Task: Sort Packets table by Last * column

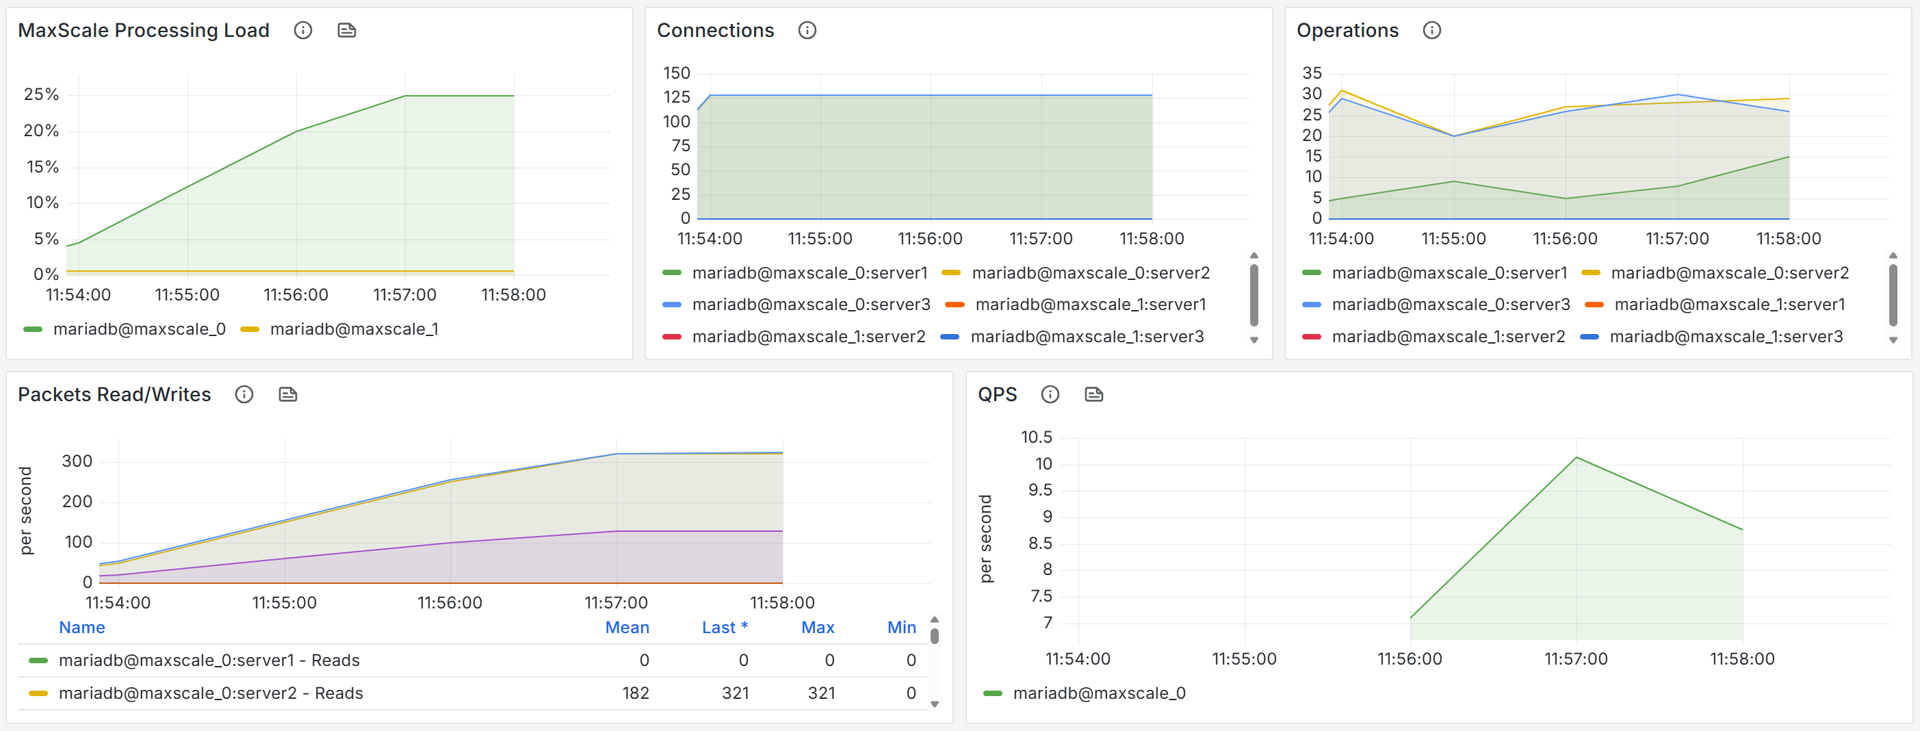Action: click(724, 627)
